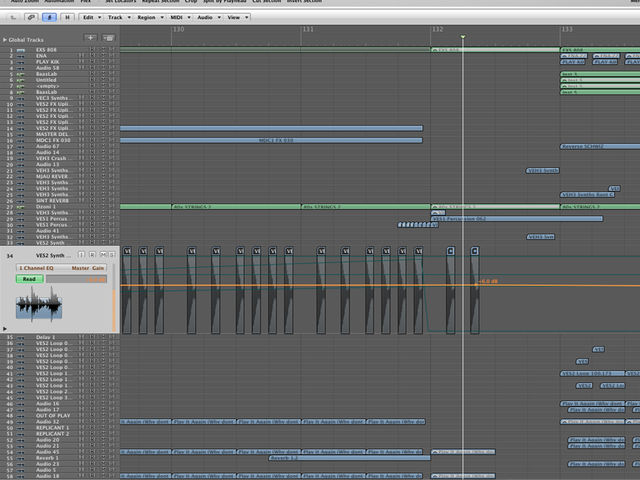640x480 pixels.
Task: Click the playhead marker in the bar ruler
Action: [463, 37]
